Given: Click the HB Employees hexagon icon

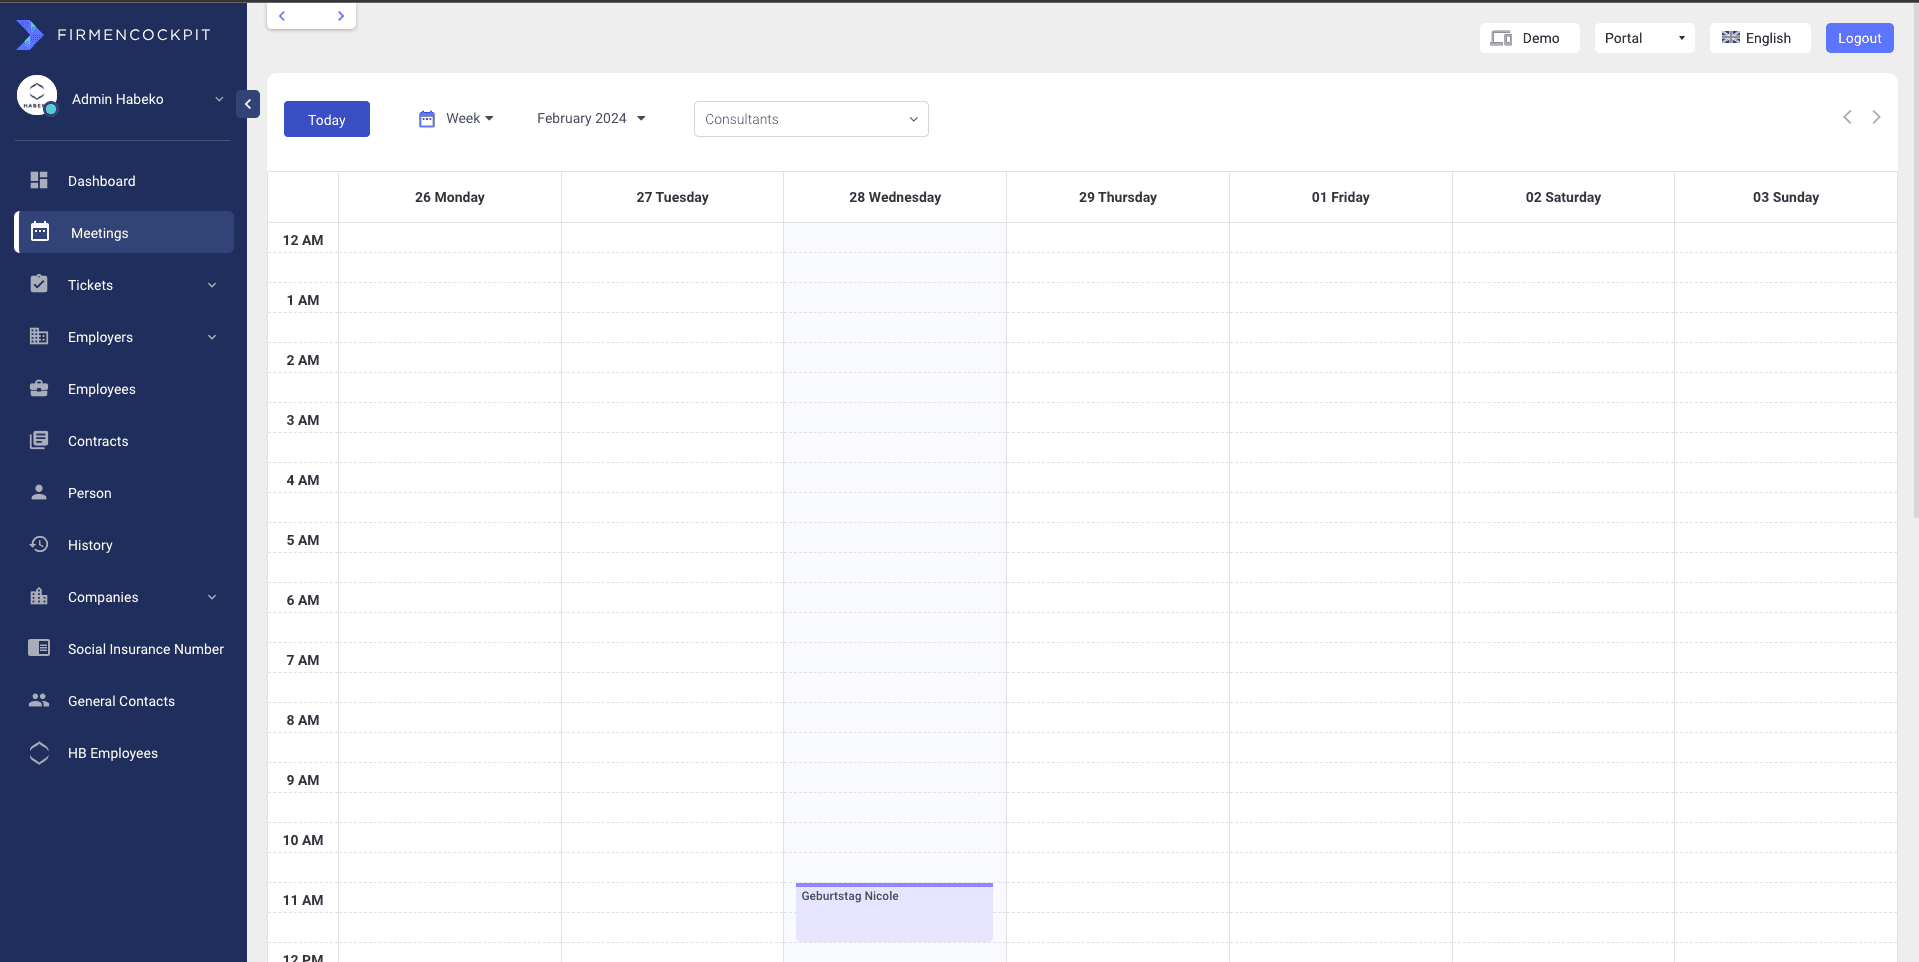Looking at the screenshot, I should (39, 753).
